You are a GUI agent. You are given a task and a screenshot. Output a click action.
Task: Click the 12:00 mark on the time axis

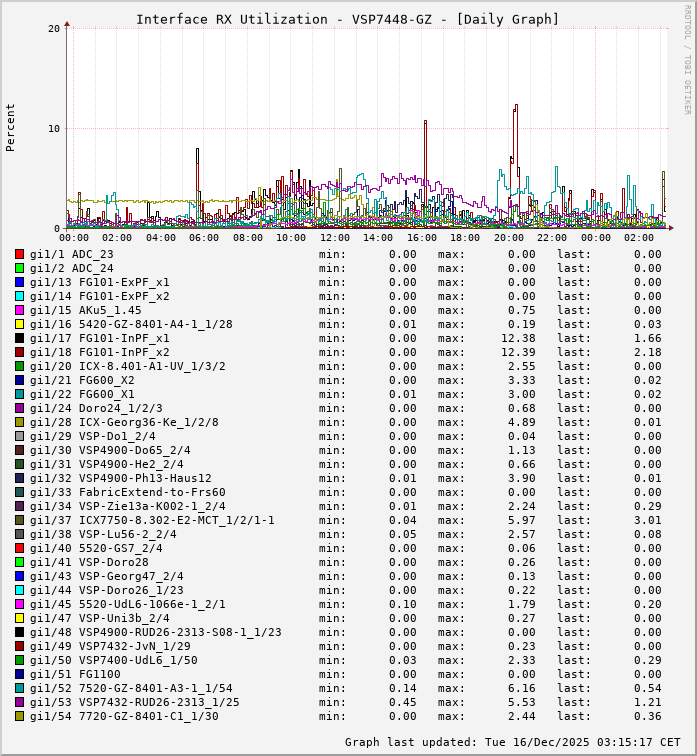click(335, 238)
